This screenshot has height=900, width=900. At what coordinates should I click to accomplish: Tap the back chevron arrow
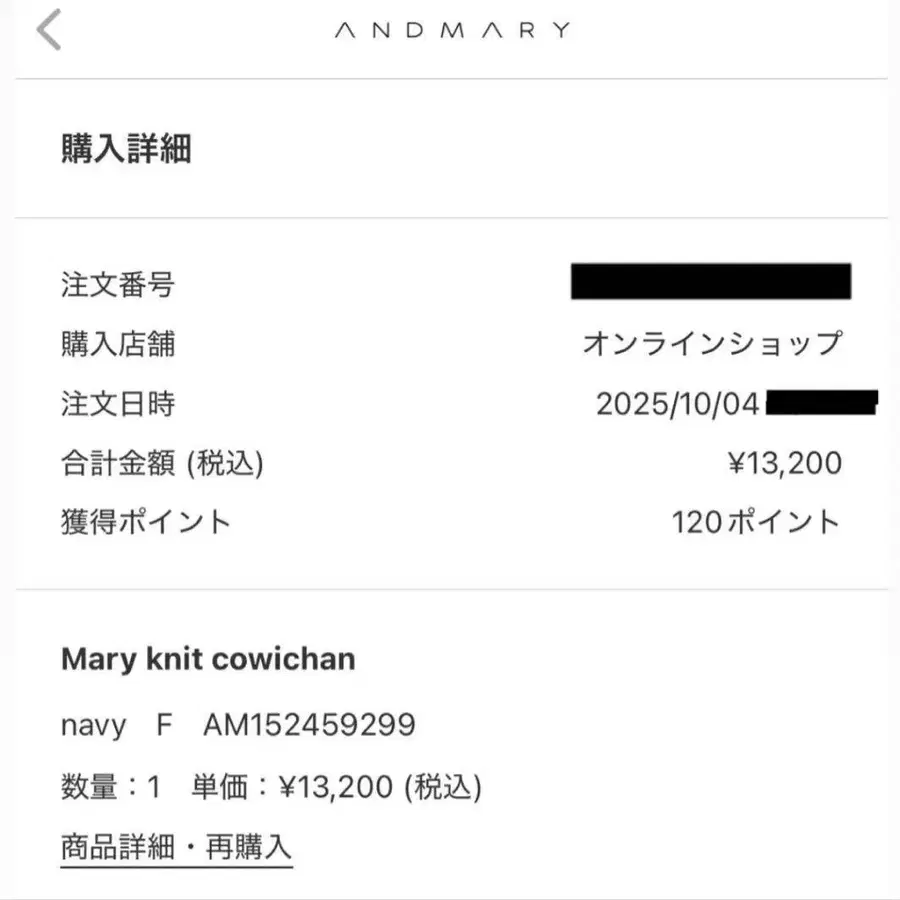pos(49,29)
